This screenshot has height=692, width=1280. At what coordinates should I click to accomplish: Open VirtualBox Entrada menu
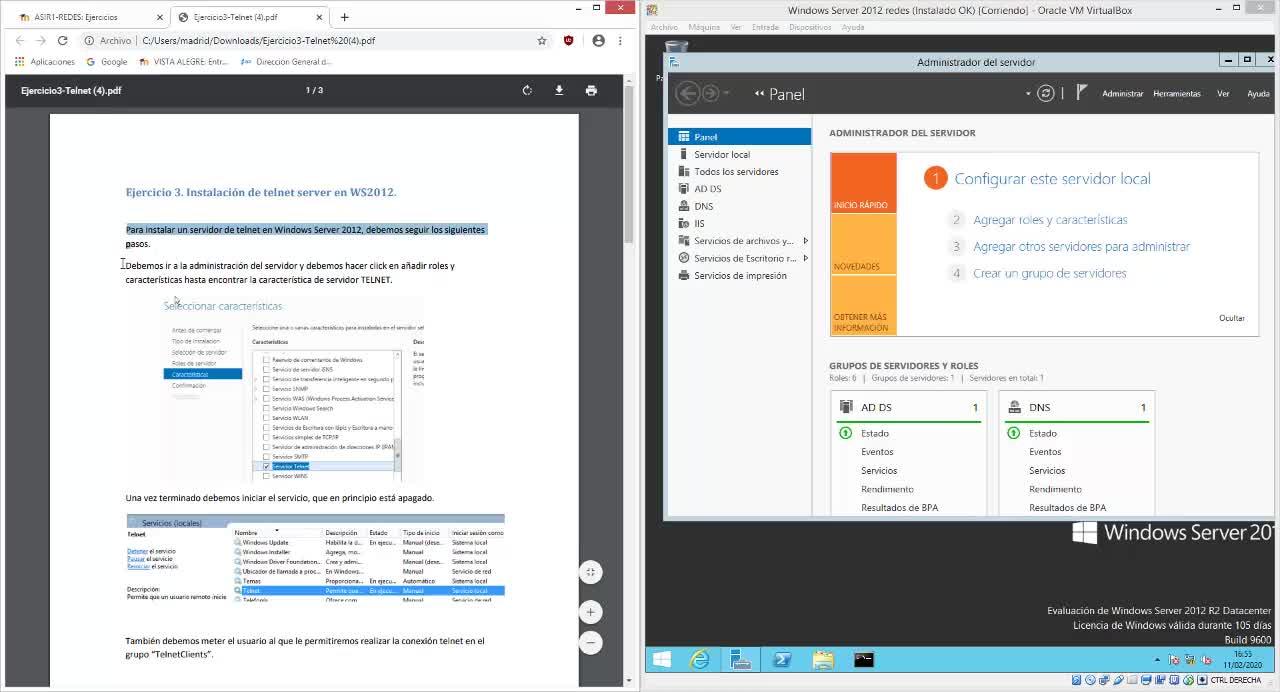tap(765, 27)
